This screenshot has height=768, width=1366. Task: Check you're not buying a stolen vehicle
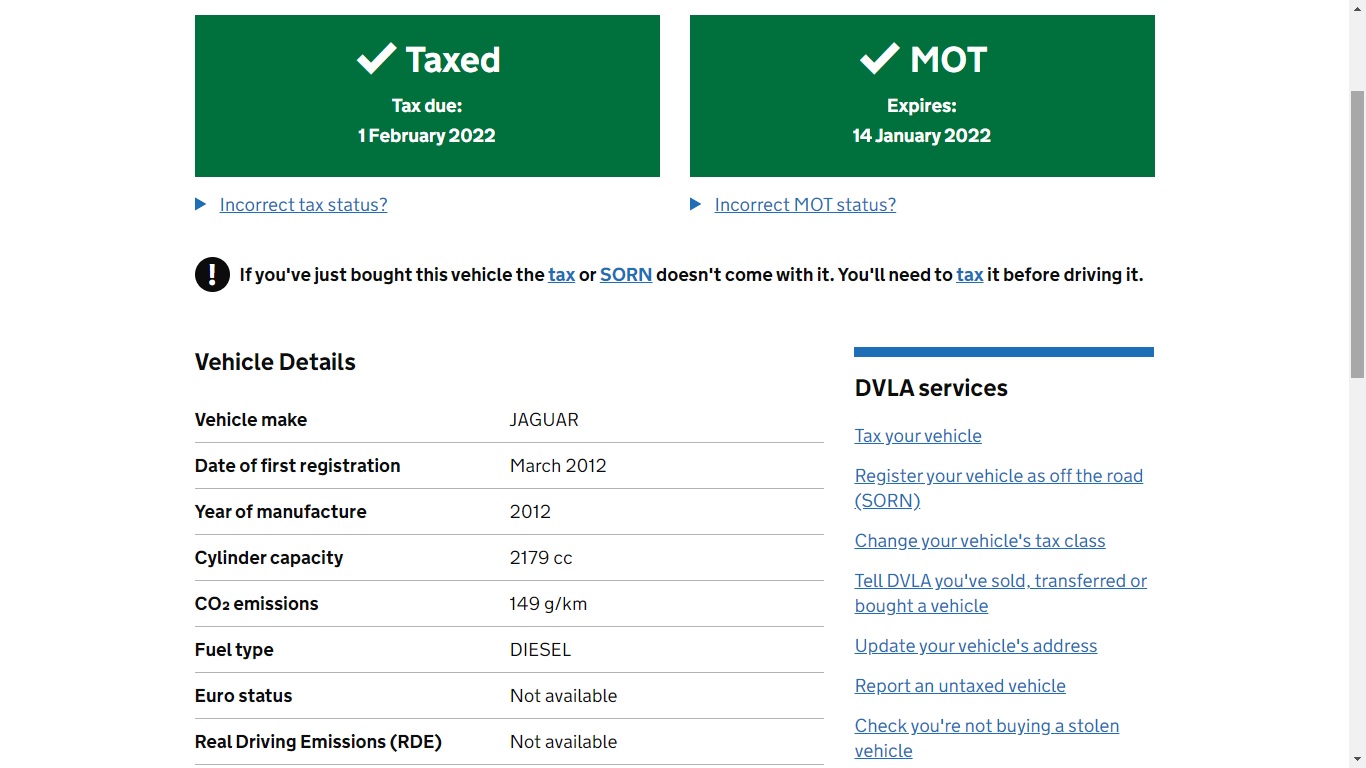(x=986, y=727)
